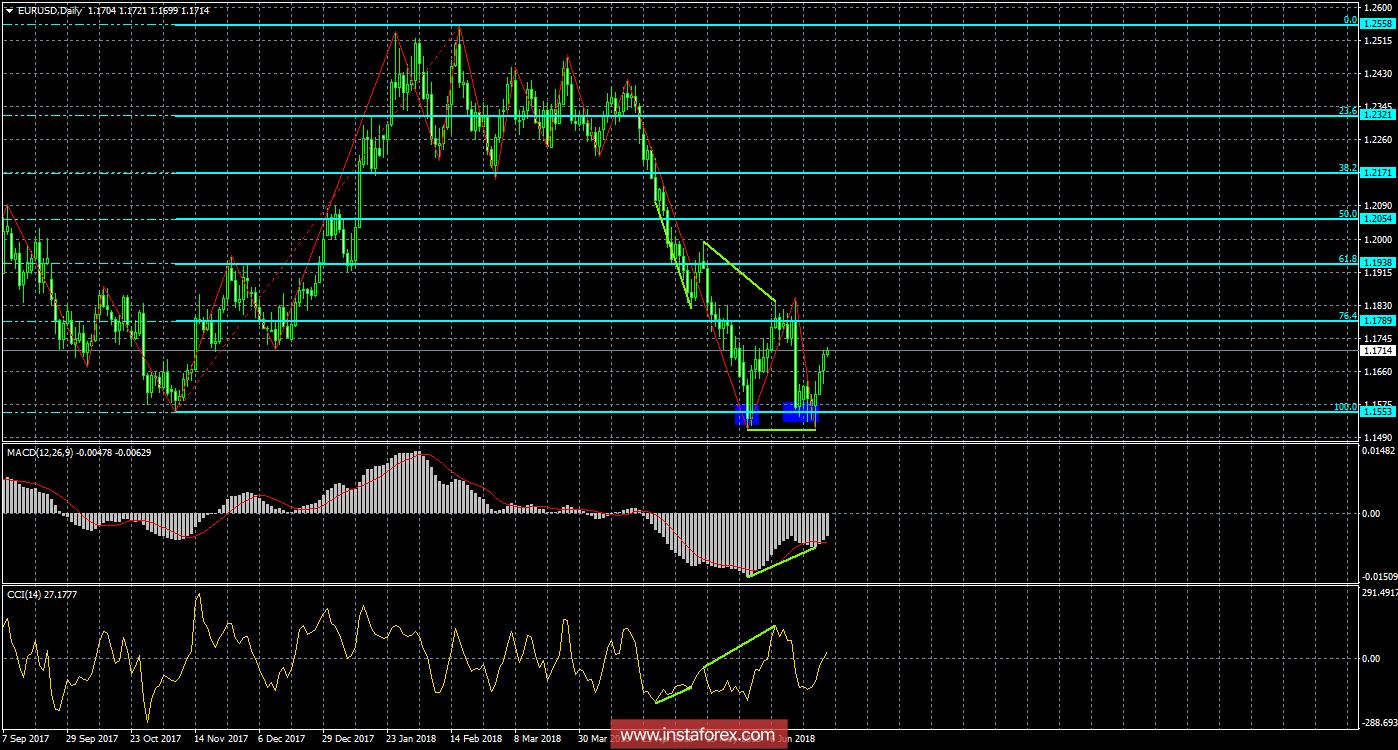Click the 1.2321 Fibonacci price tag
Screen dimensions: 1398x750
[x=1379, y=116]
